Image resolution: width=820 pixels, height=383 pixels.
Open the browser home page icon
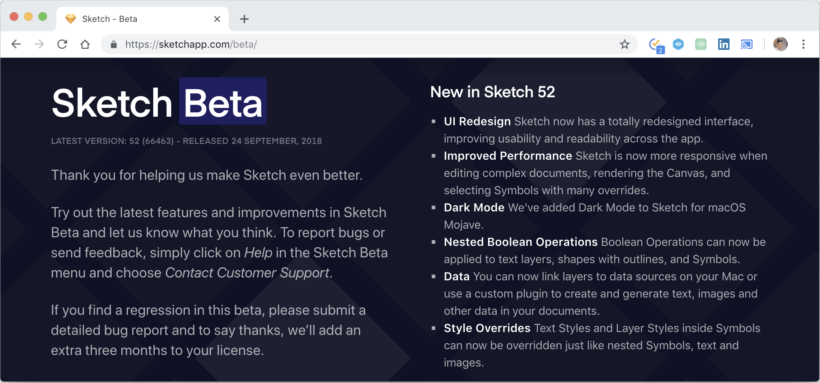[85, 44]
